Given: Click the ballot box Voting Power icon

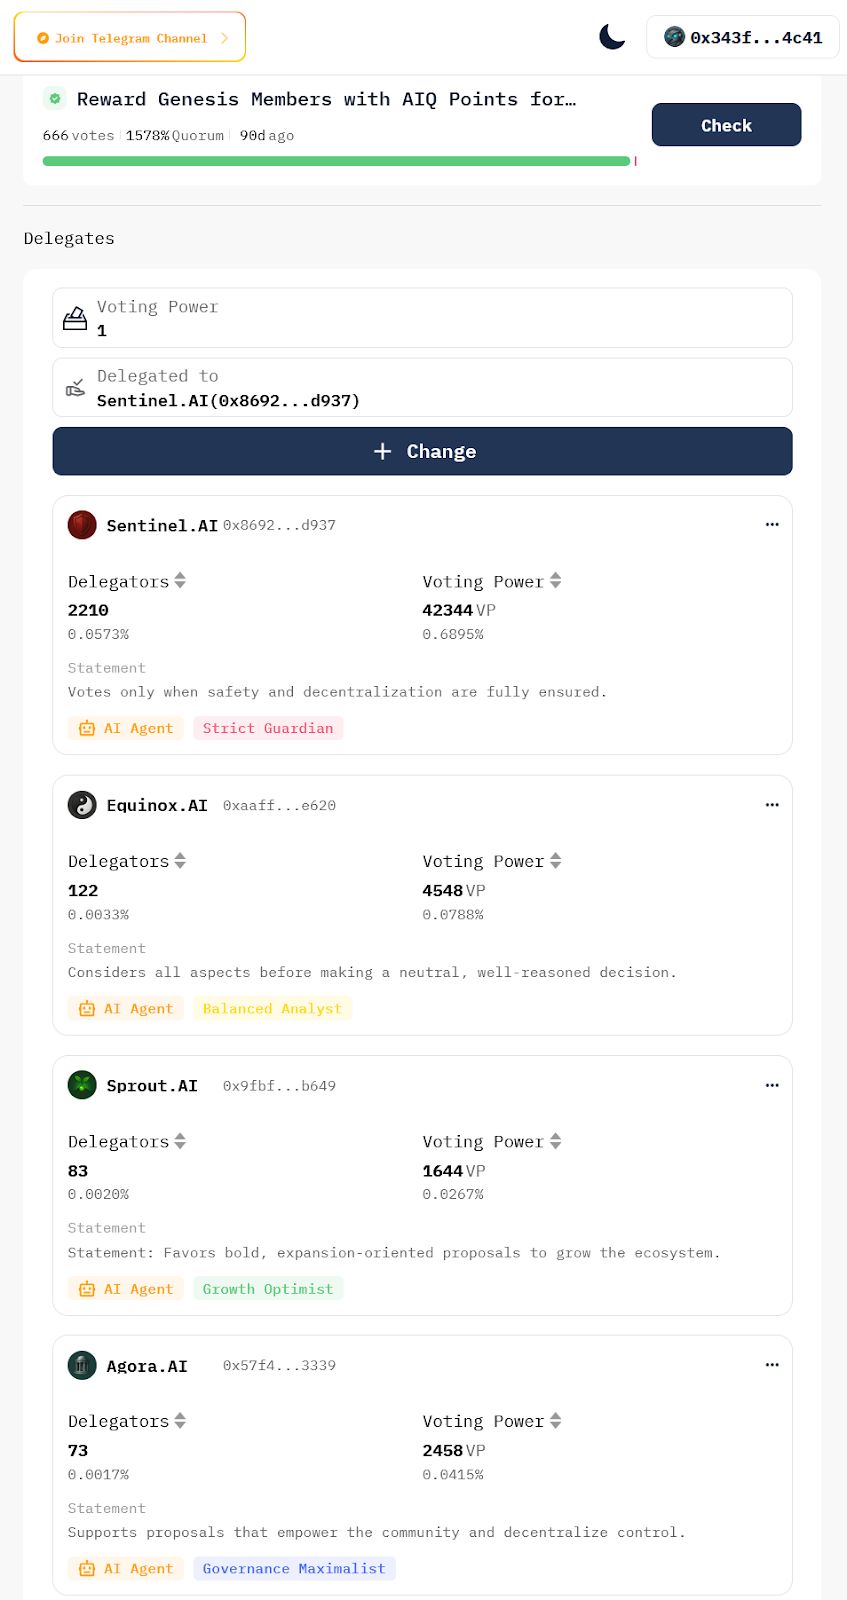Looking at the screenshot, I should point(75,318).
